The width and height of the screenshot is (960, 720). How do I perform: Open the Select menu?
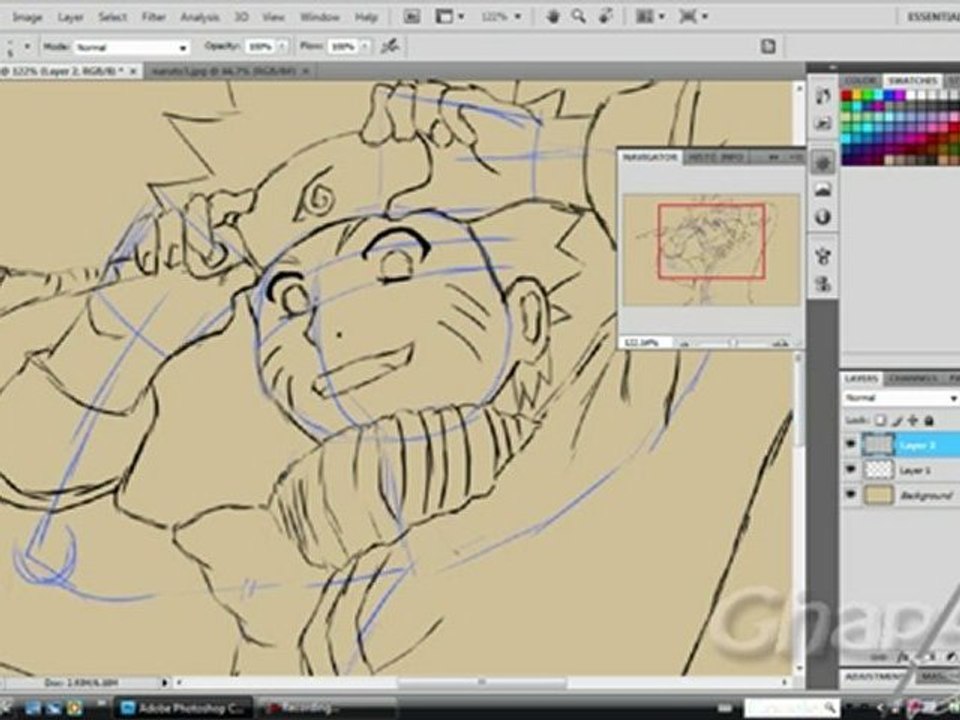pyautogui.click(x=113, y=17)
